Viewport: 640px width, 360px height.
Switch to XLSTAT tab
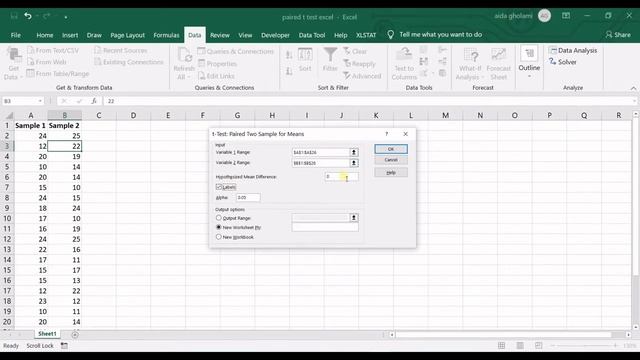tap(366, 35)
